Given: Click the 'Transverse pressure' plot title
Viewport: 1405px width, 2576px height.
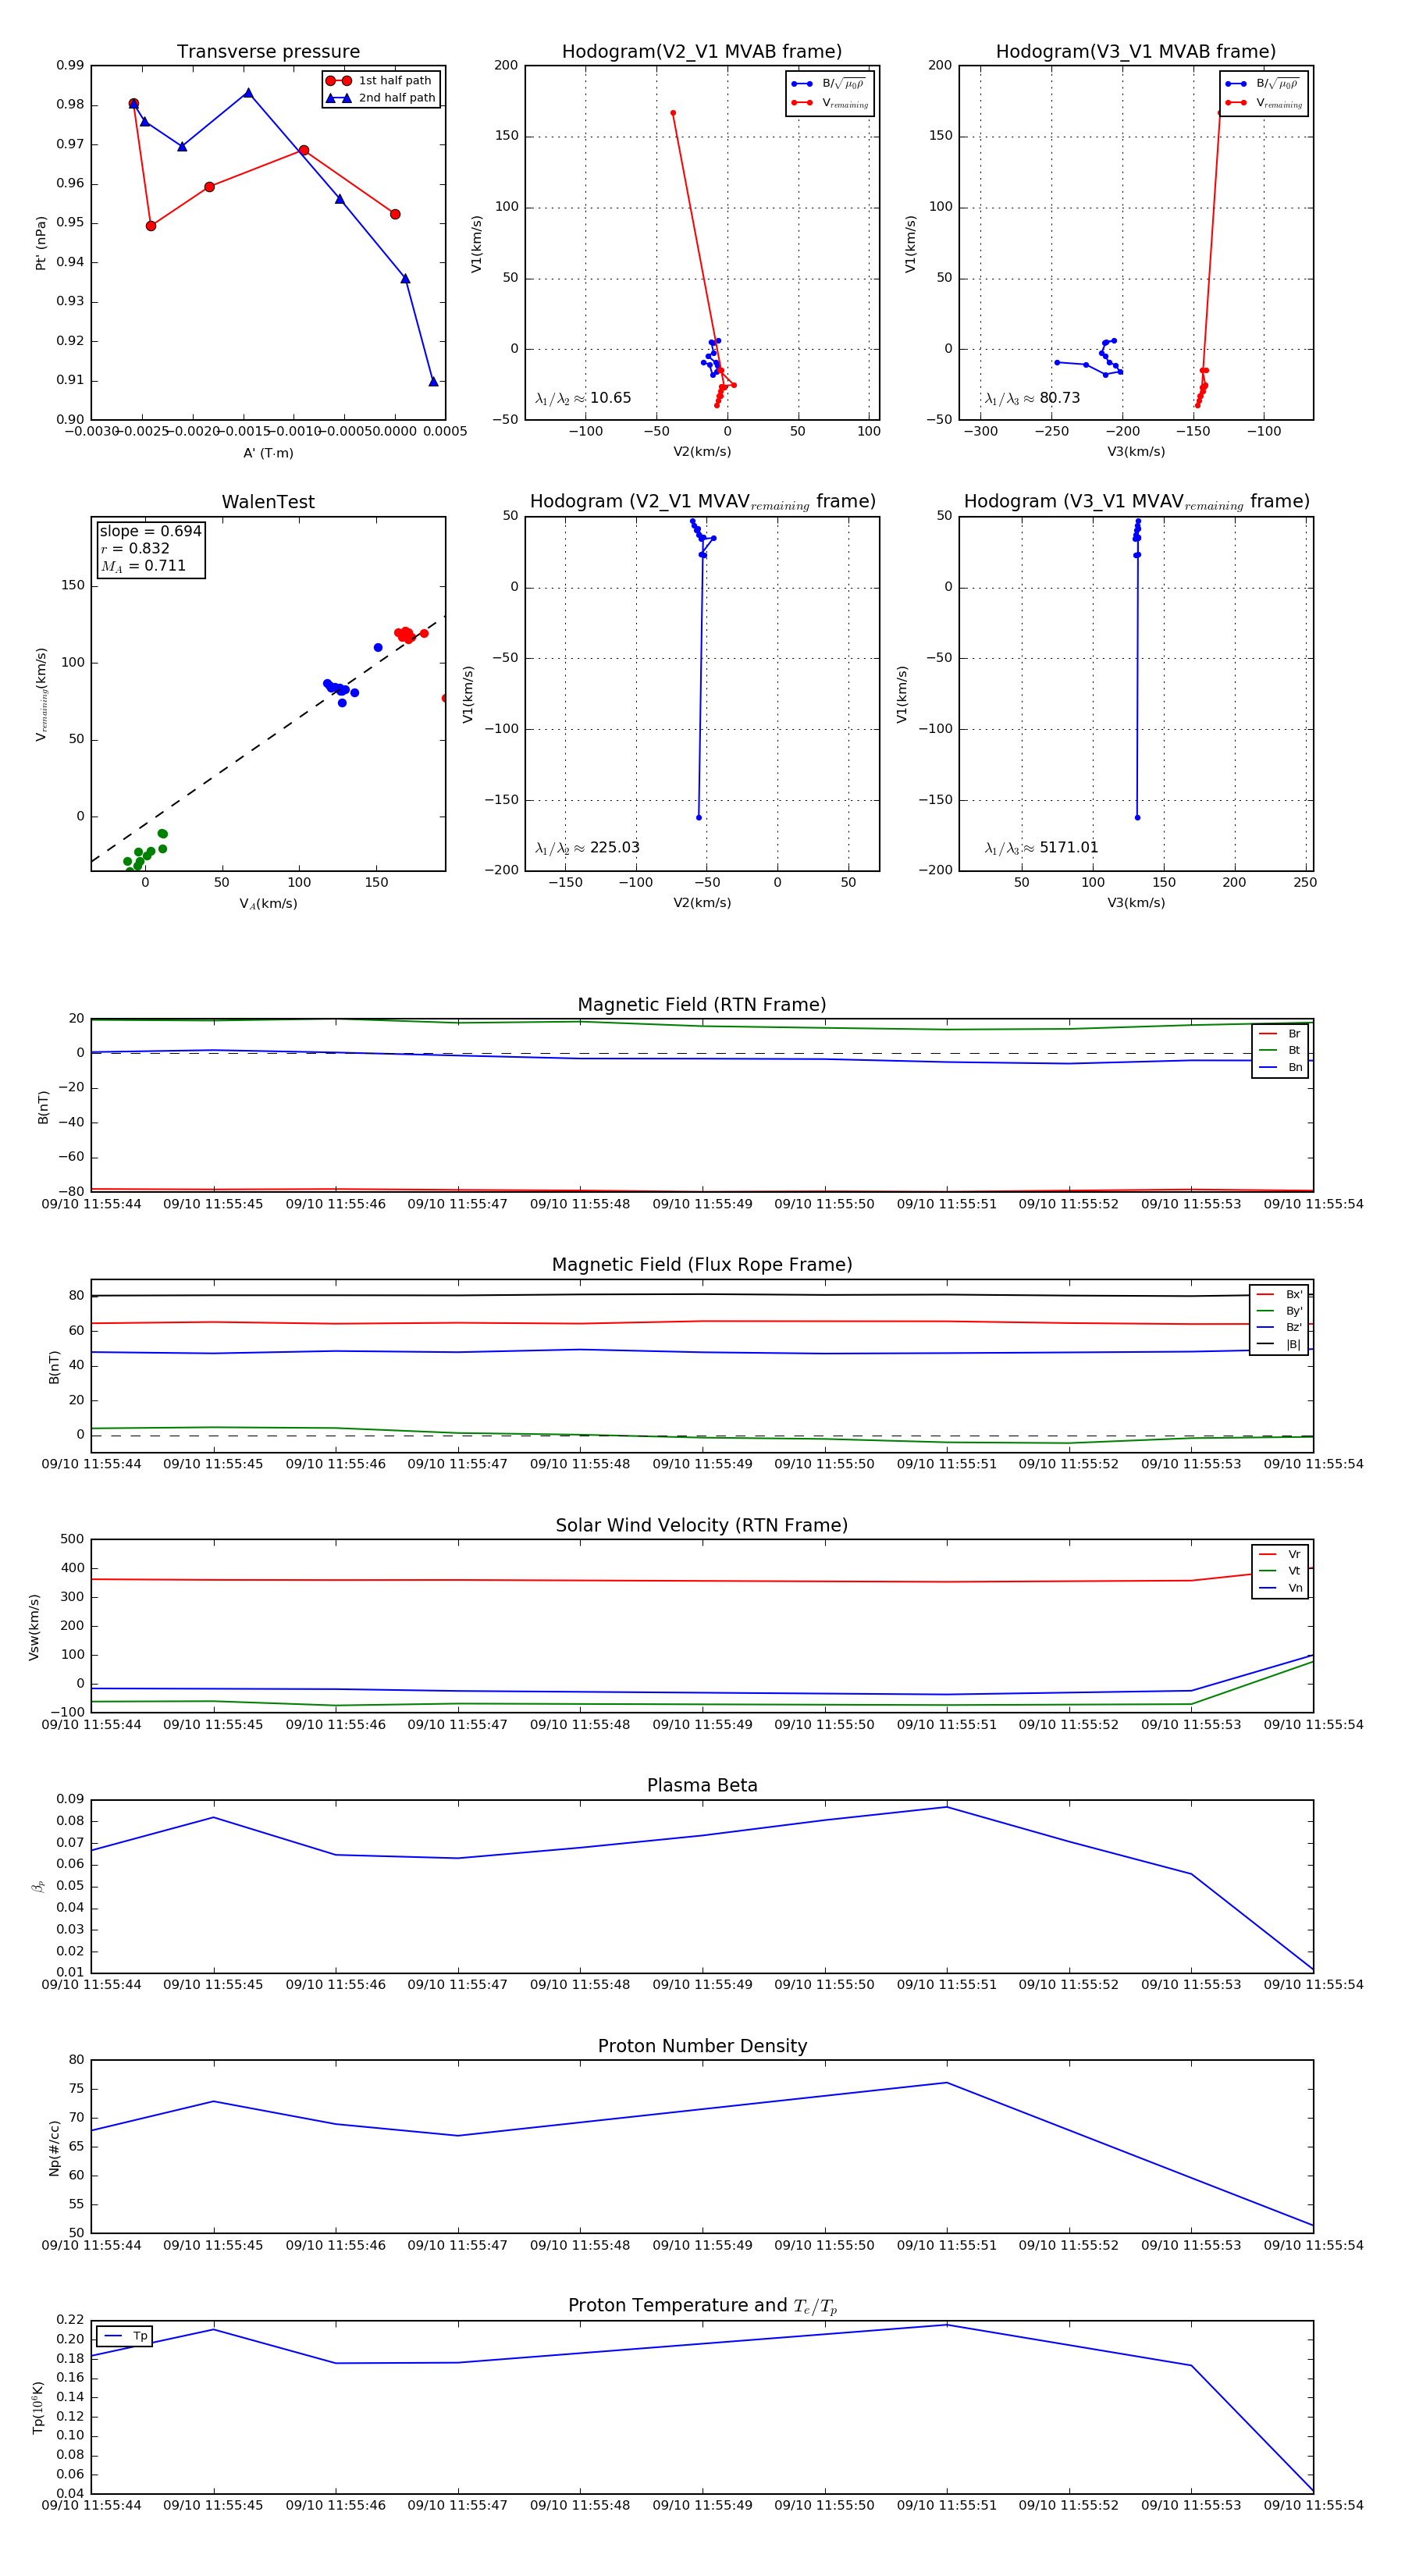Looking at the screenshot, I should [268, 52].
